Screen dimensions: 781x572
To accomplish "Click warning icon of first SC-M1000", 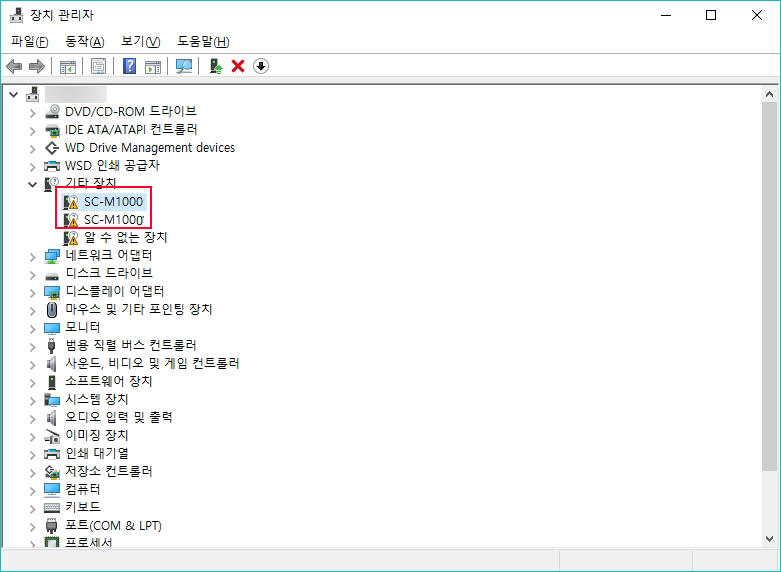I will pos(71,201).
